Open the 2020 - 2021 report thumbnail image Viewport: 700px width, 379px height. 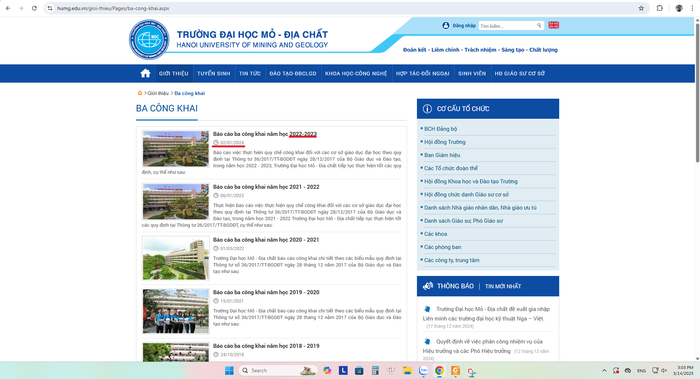coord(175,258)
